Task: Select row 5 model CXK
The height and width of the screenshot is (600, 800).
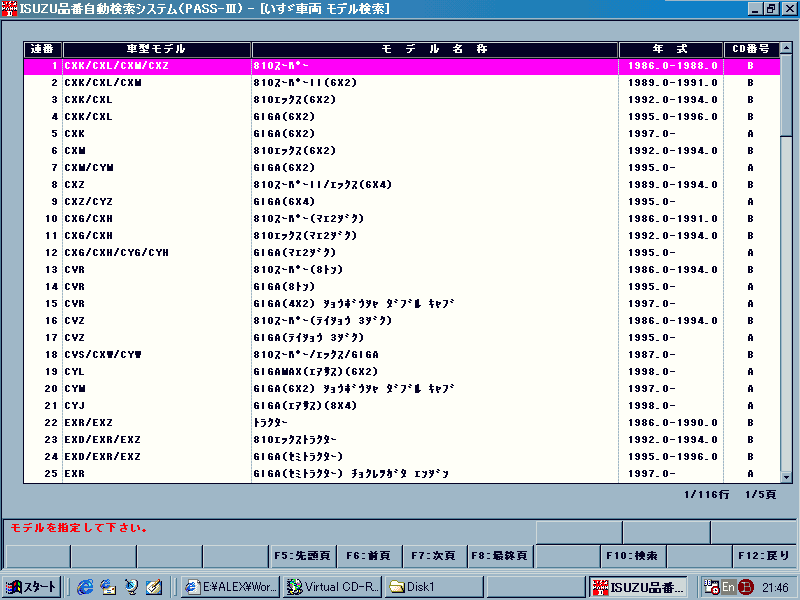Action: coord(402,134)
